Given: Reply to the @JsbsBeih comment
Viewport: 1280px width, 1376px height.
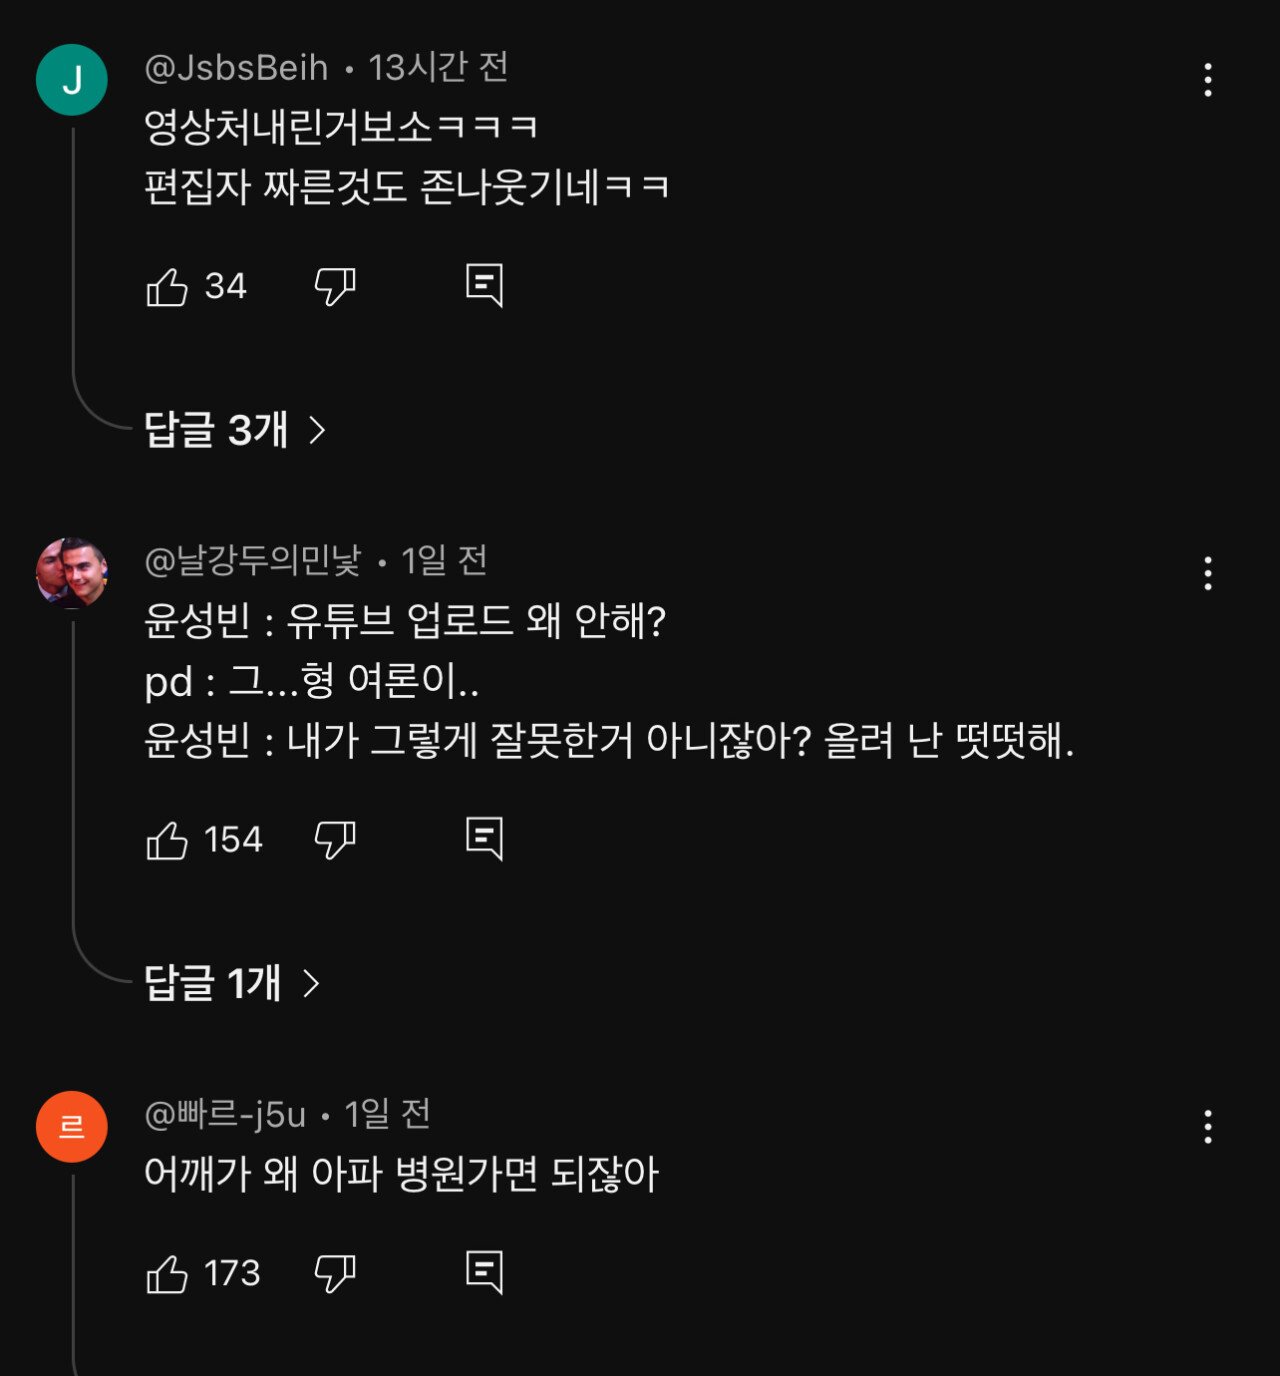Looking at the screenshot, I should click(x=485, y=287).
